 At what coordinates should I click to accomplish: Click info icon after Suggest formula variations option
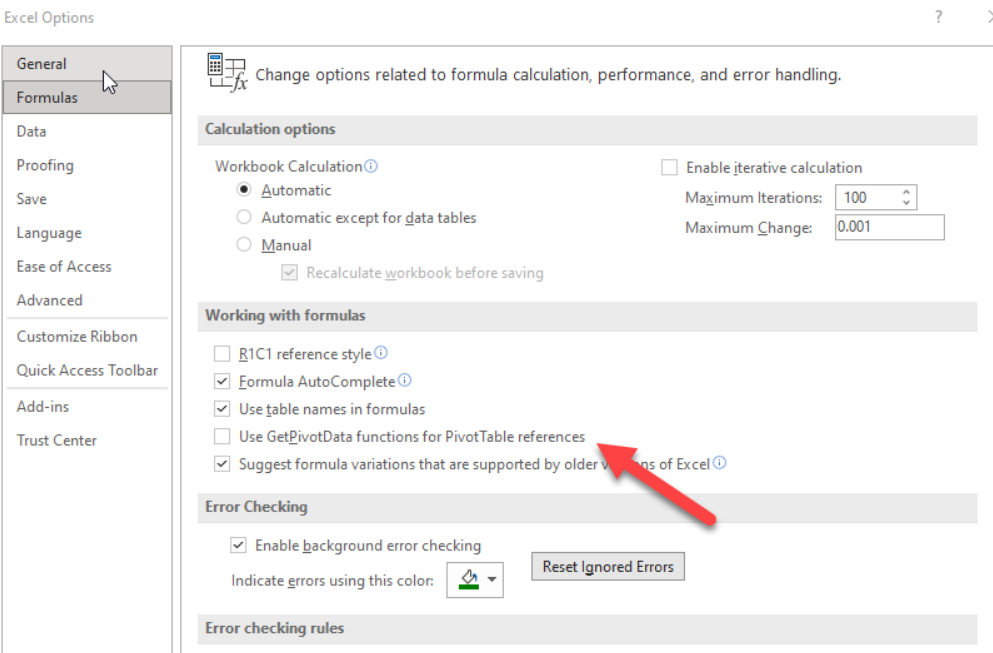(719, 463)
